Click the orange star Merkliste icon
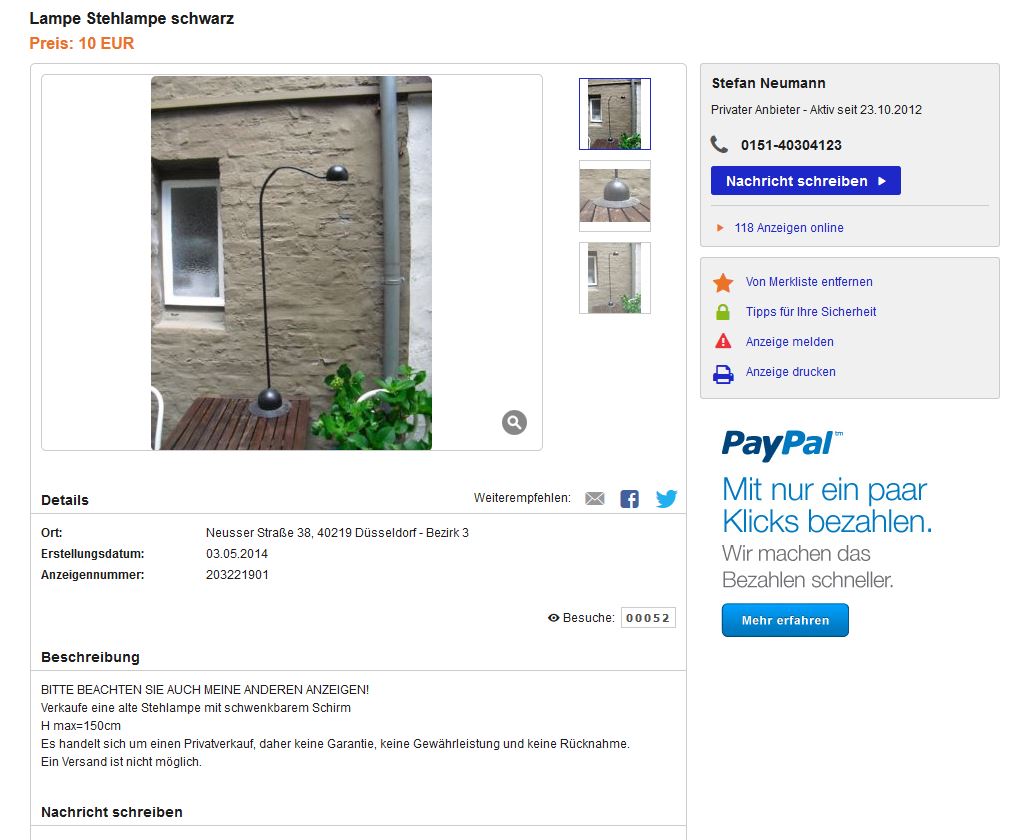Screen dimensions: 1036x840 pos(723,282)
